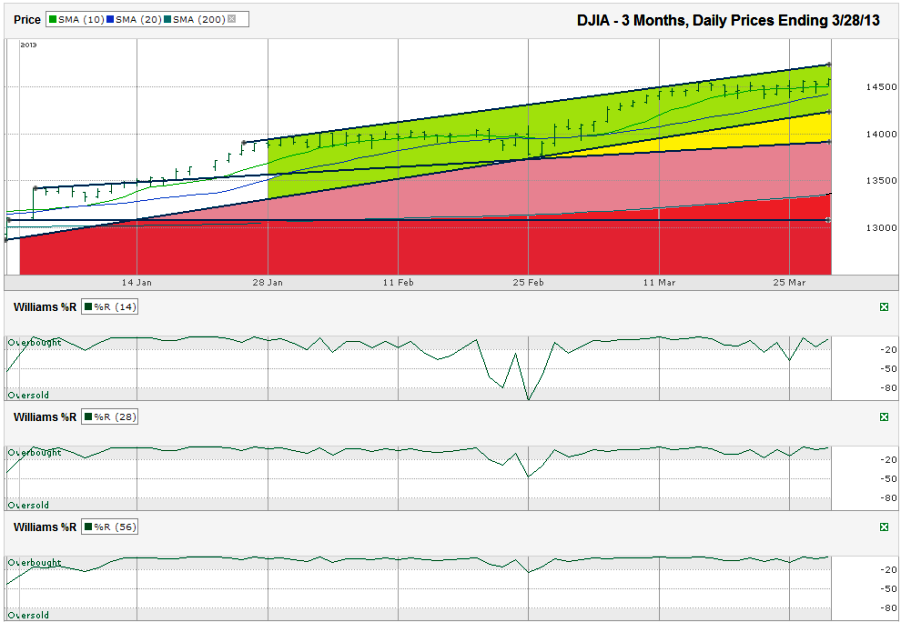Click the -50 axis value in %R (14) panel
The width and height of the screenshot is (901, 622).
point(889,368)
